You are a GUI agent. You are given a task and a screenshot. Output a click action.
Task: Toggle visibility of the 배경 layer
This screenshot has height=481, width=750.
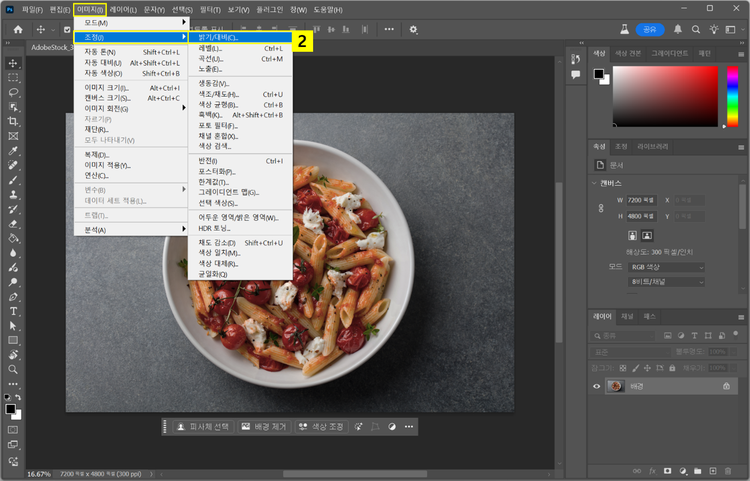pos(596,386)
